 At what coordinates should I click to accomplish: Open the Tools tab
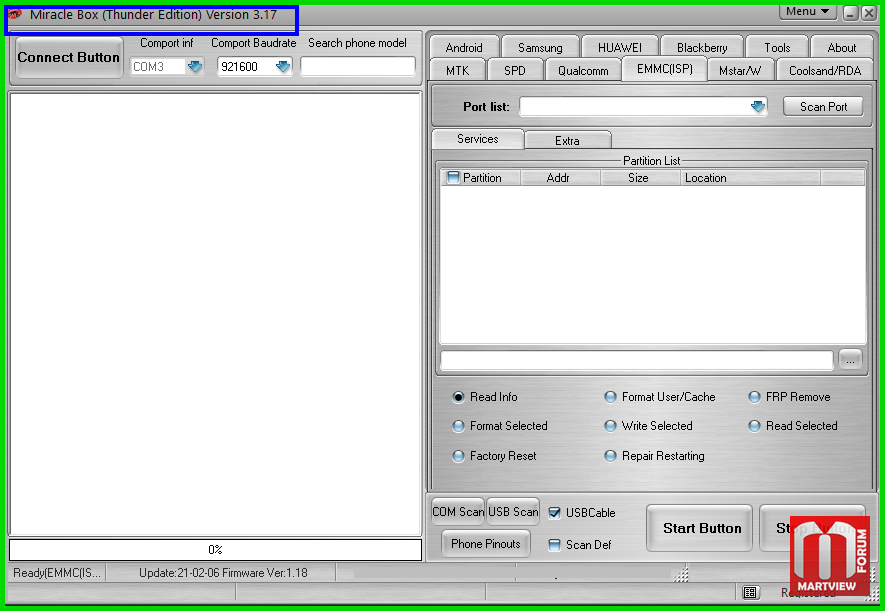click(777, 47)
